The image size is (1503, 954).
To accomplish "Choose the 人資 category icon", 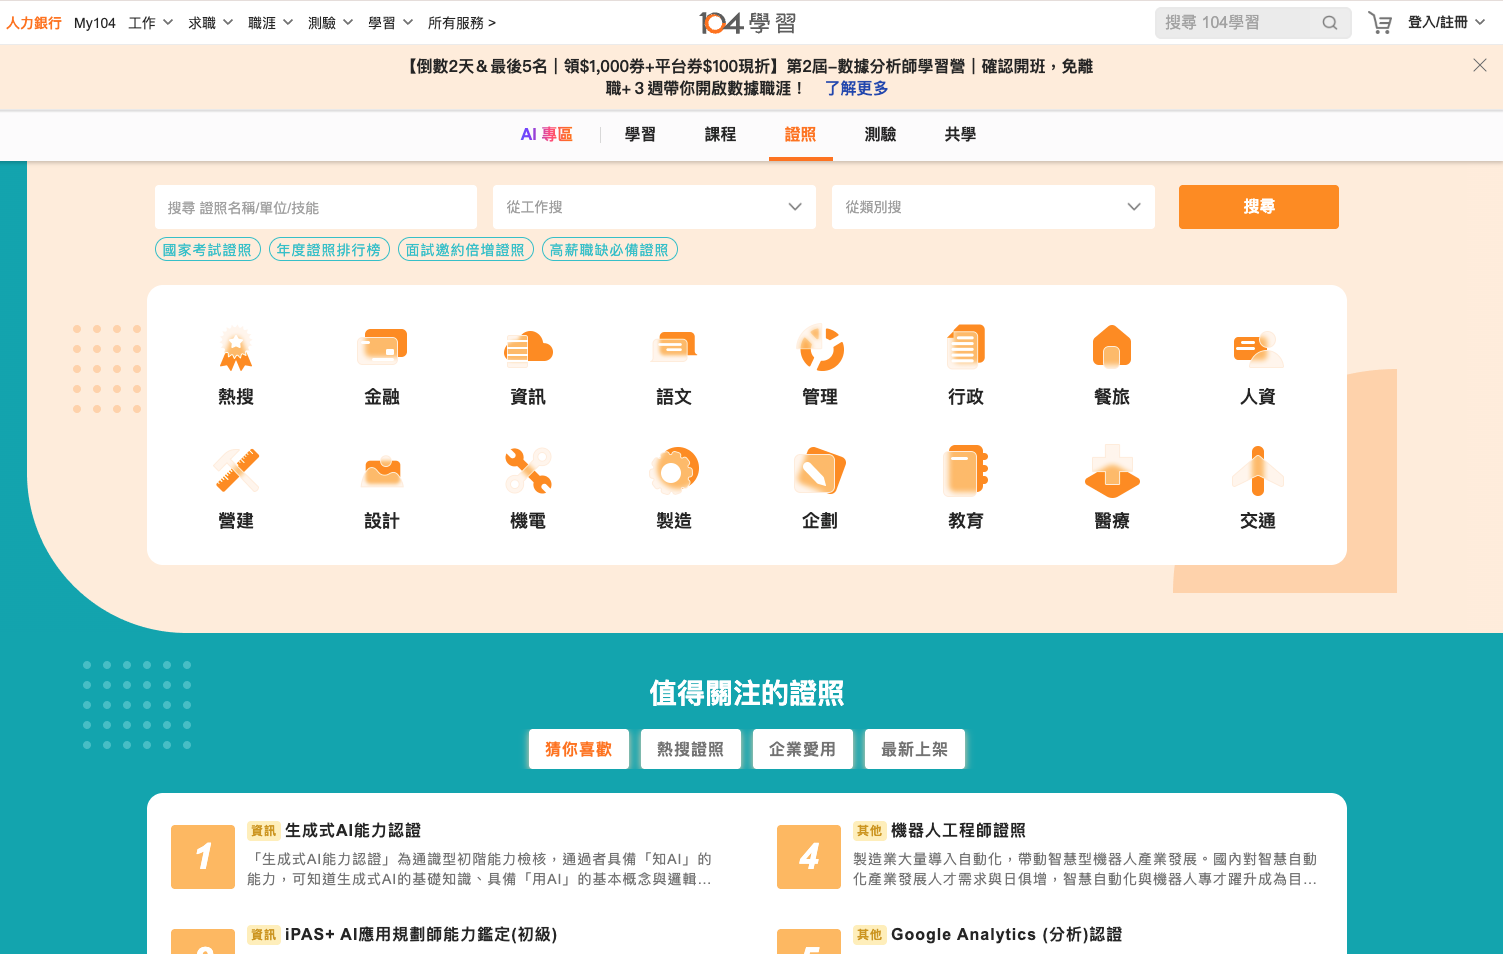I will click(x=1258, y=348).
